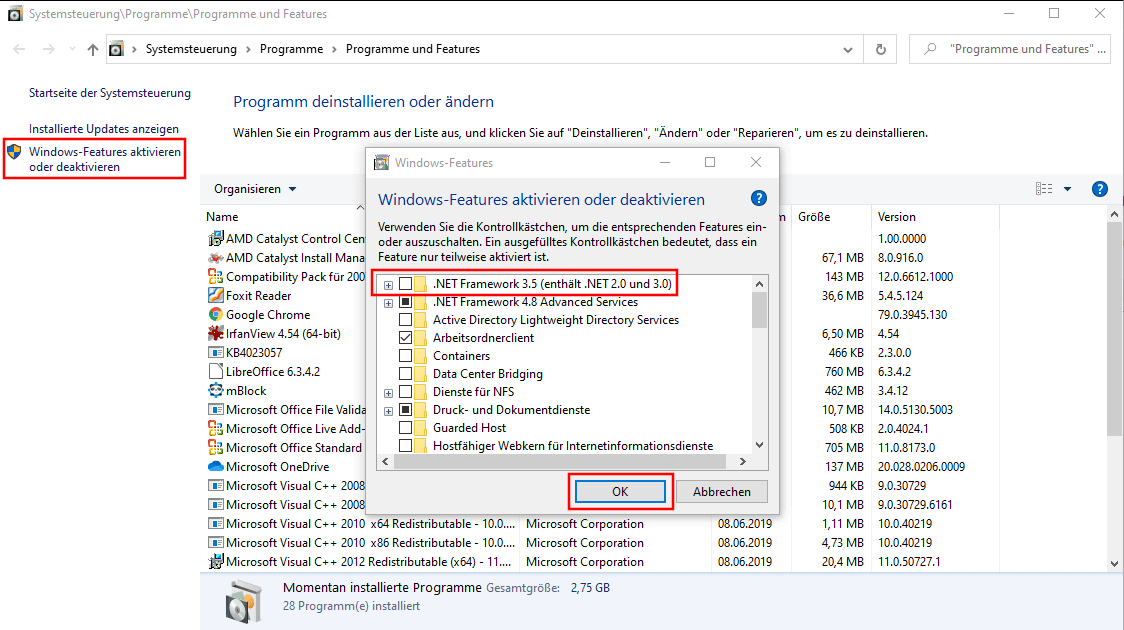Check the Guarded Host checkbox
1124x630 pixels.
pyautogui.click(x=406, y=428)
